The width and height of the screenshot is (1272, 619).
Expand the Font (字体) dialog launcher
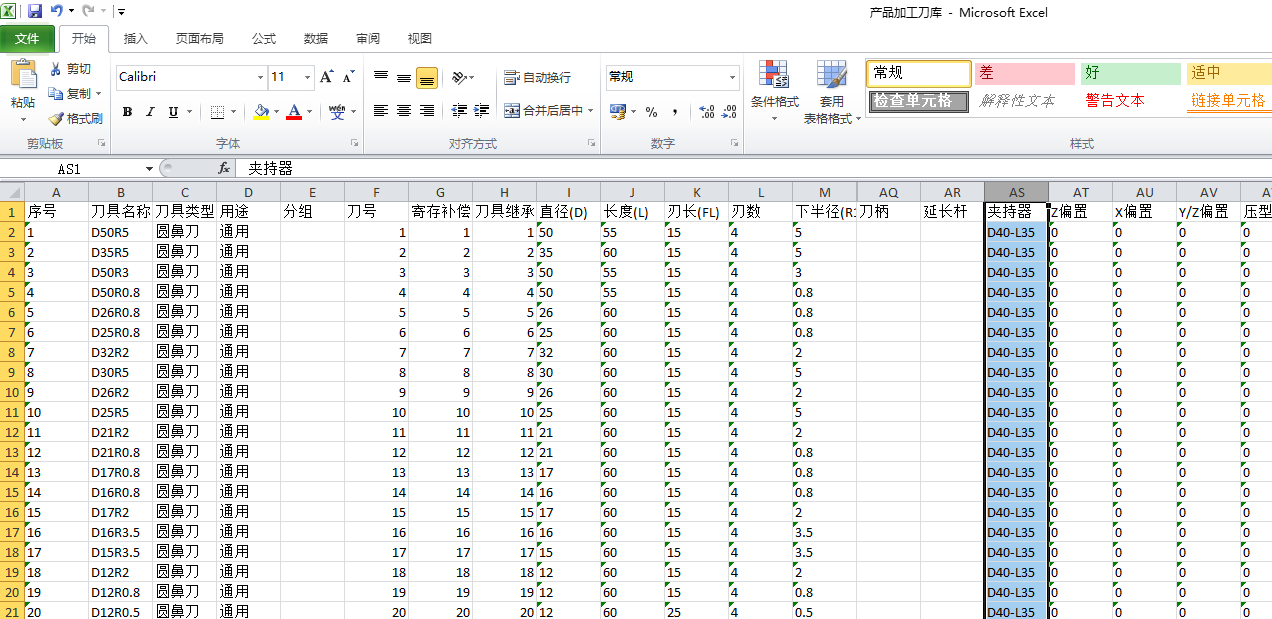tap(354, 144)
